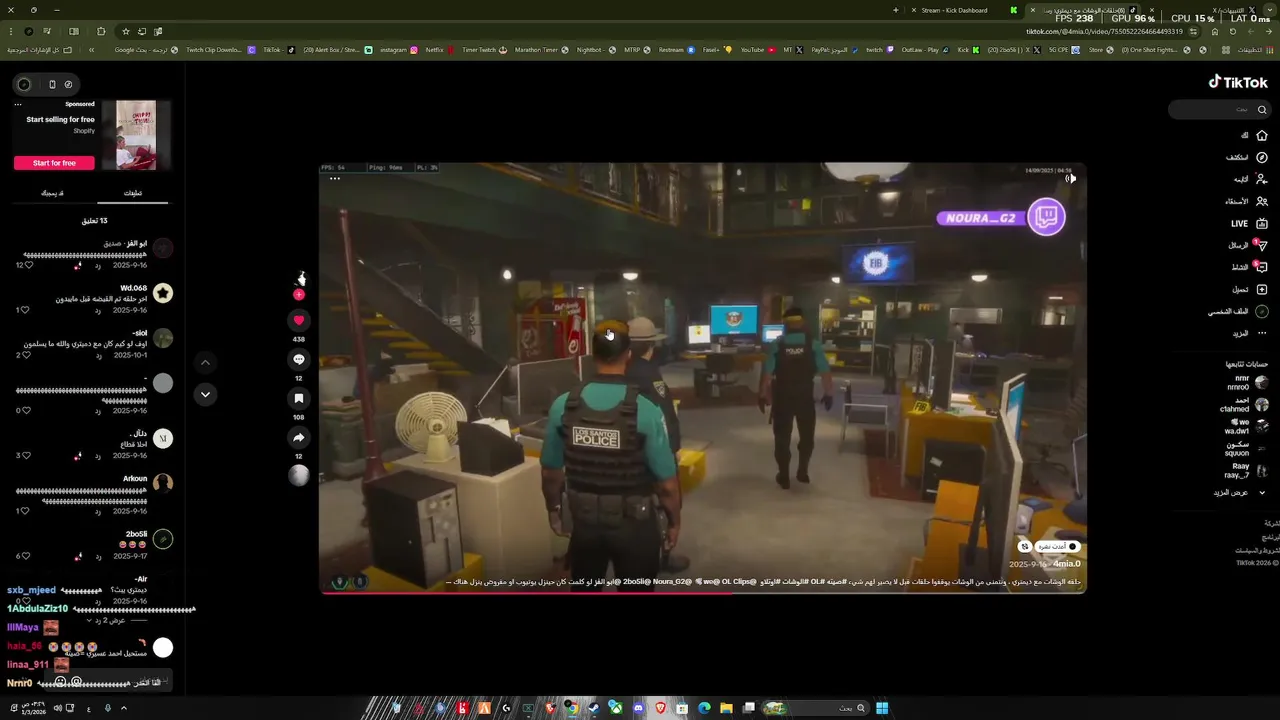Open instagram bookmark

click(x=399, y=49)
